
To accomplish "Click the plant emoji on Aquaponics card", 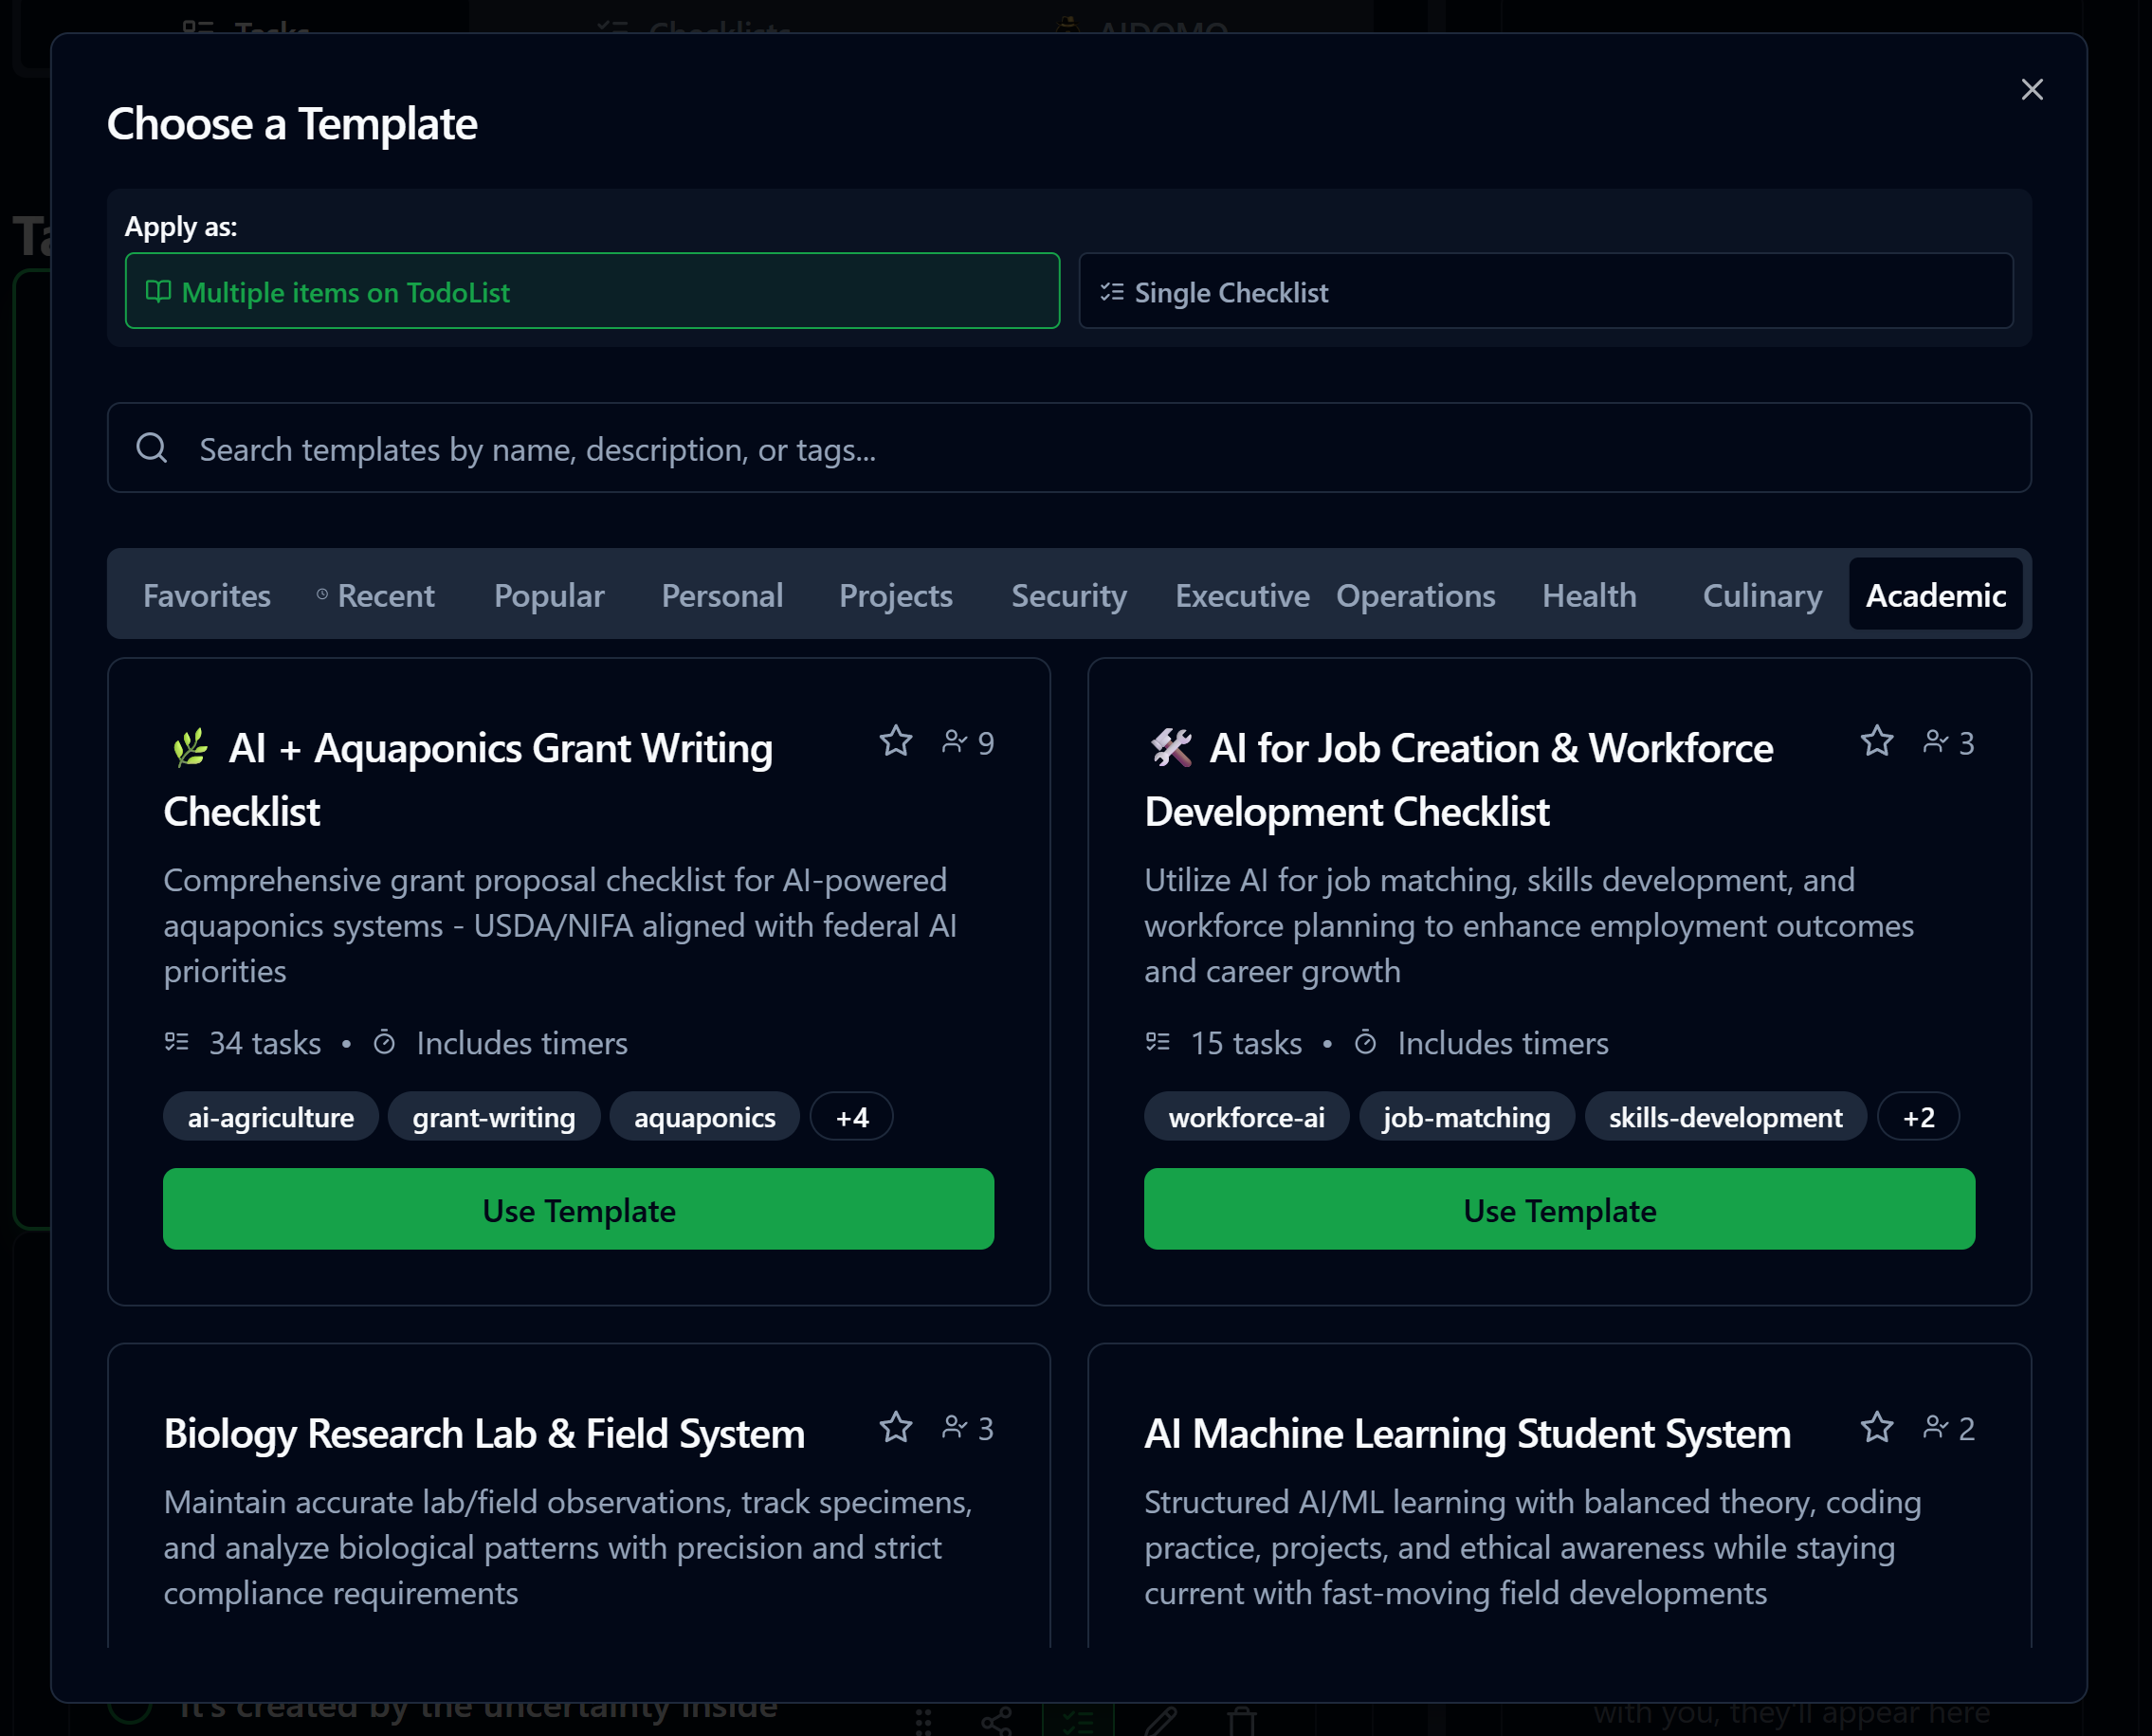I will click(x=190, y=748).
